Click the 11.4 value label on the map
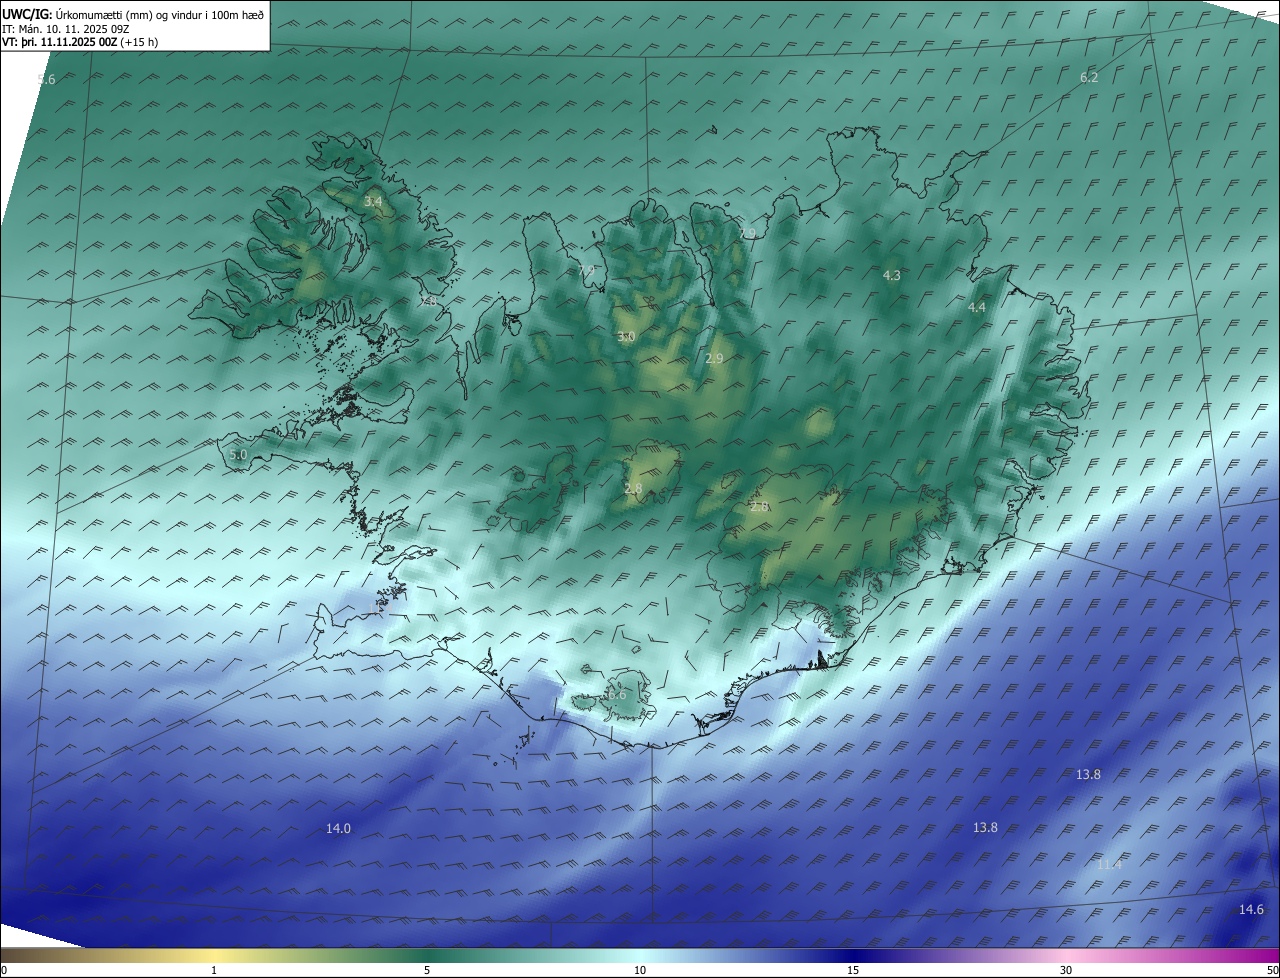The image size is (1280, 978). pyautogui.click(x=1110, y=864)
